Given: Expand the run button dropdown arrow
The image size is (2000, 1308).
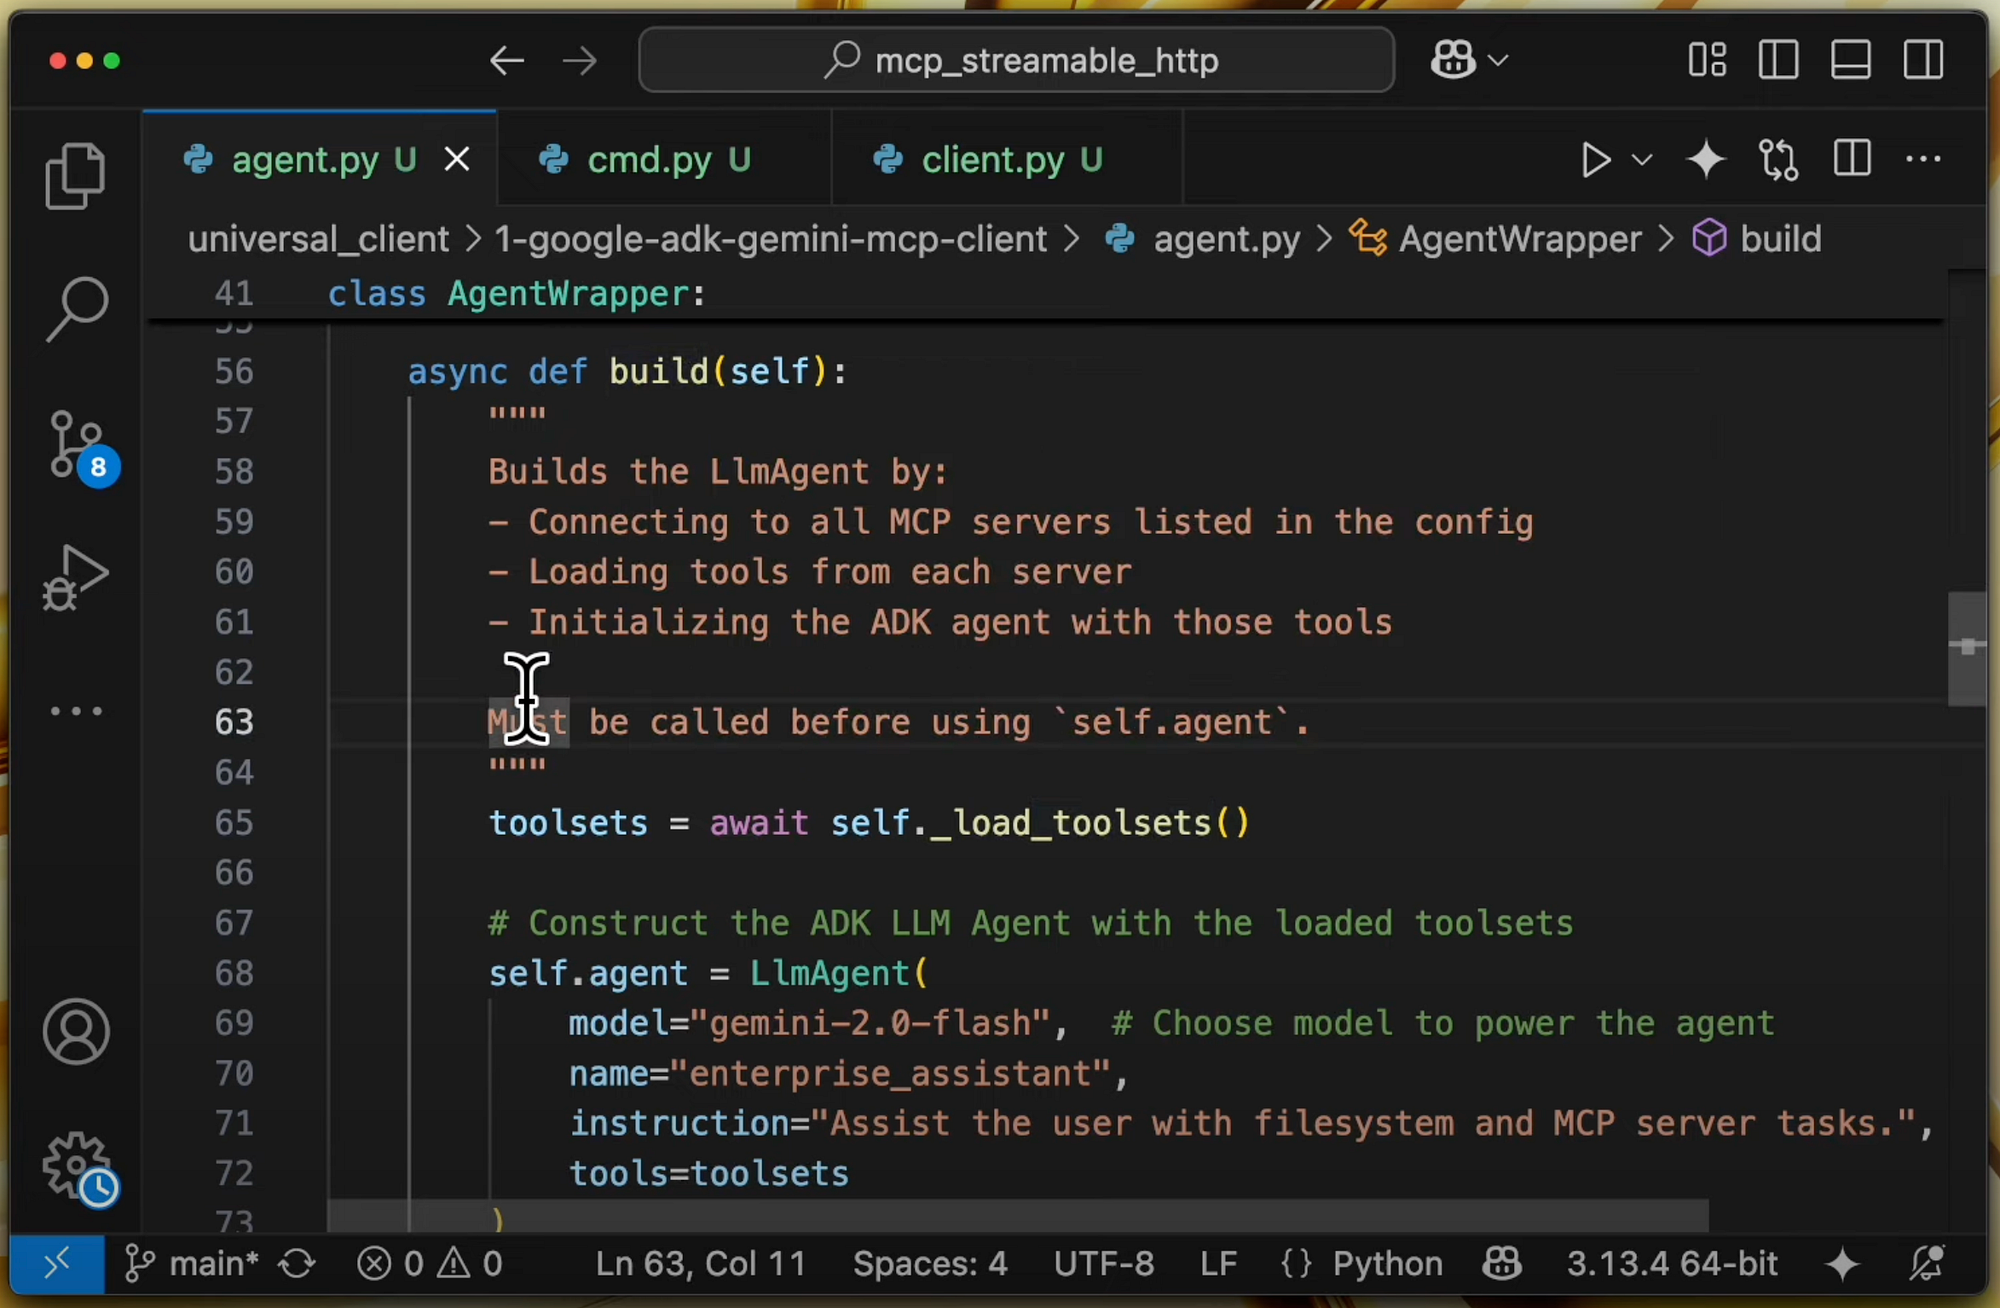Looking at the screenshot, I should 1641,160.
